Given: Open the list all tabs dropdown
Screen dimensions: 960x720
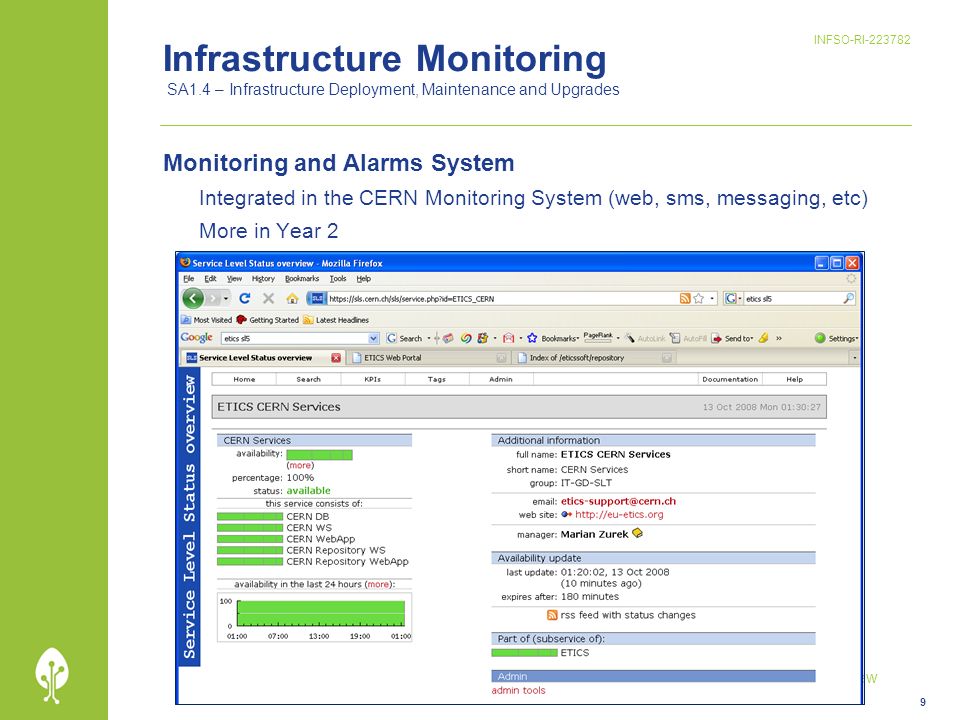Looking at the screenshot, I should 854,358.
